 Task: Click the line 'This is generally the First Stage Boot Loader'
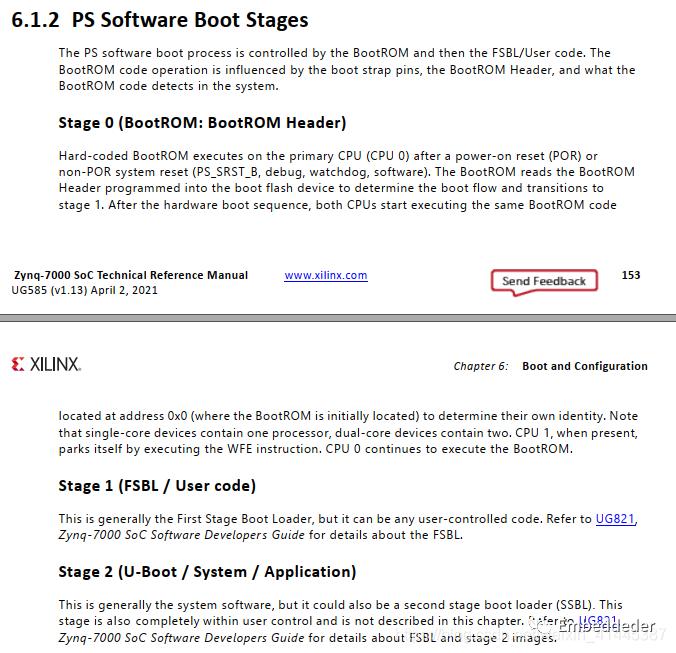pyautogui.click(x=348, y=519)
